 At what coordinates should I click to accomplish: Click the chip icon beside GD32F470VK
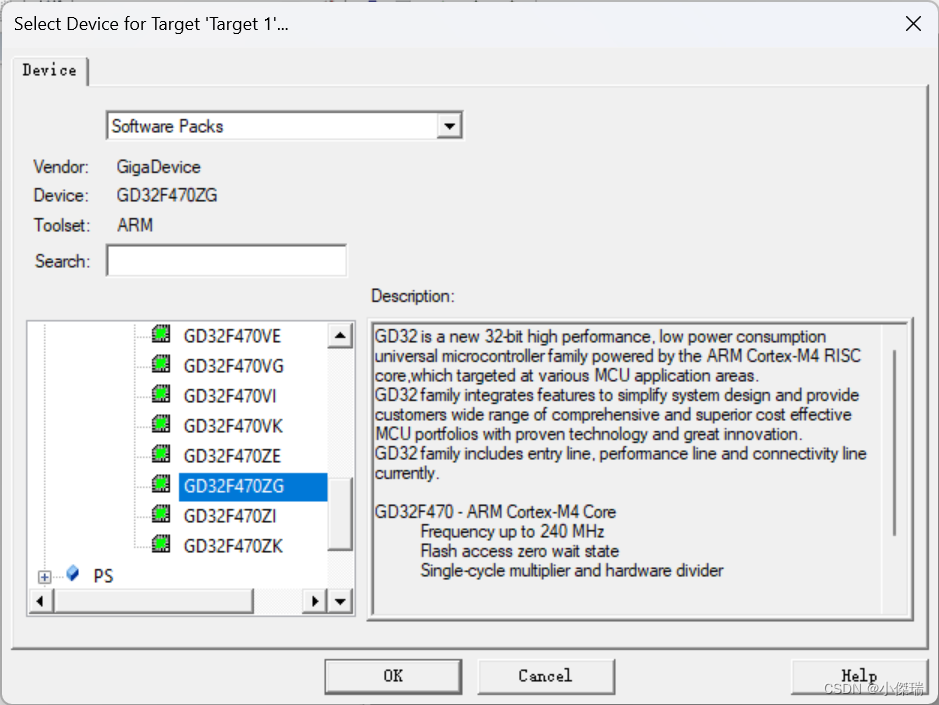point(161,423)
